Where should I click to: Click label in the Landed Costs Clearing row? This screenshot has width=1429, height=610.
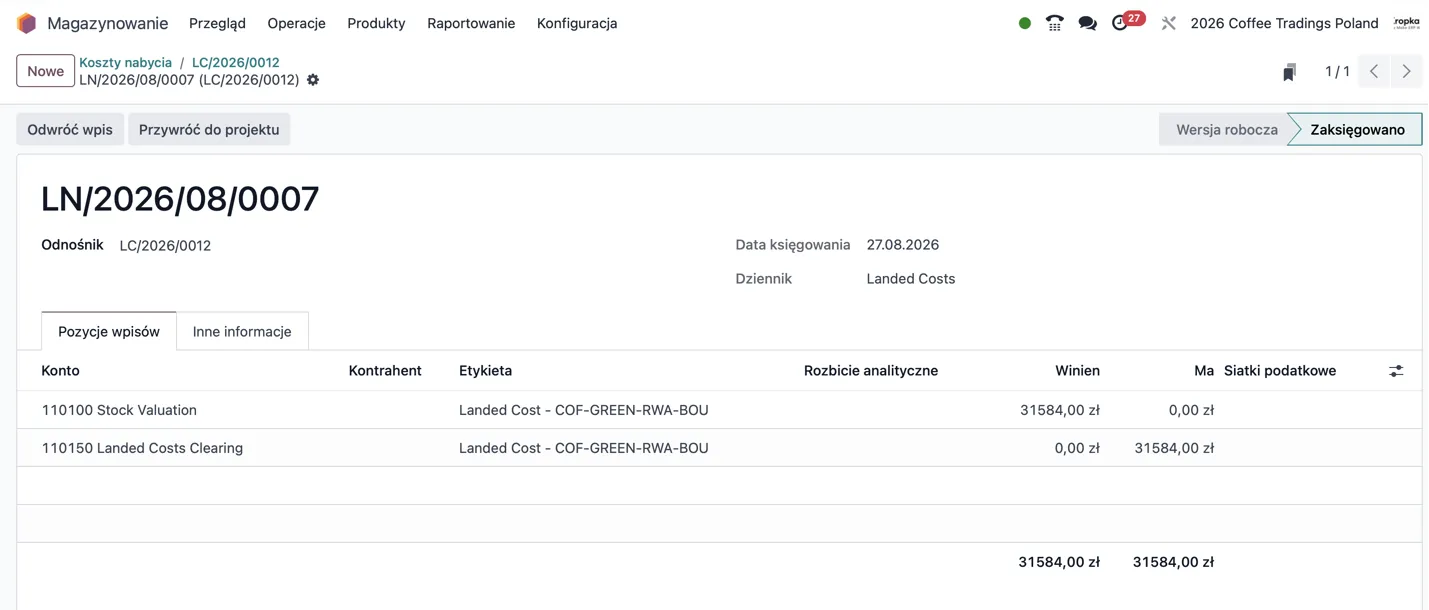(583, 448)
